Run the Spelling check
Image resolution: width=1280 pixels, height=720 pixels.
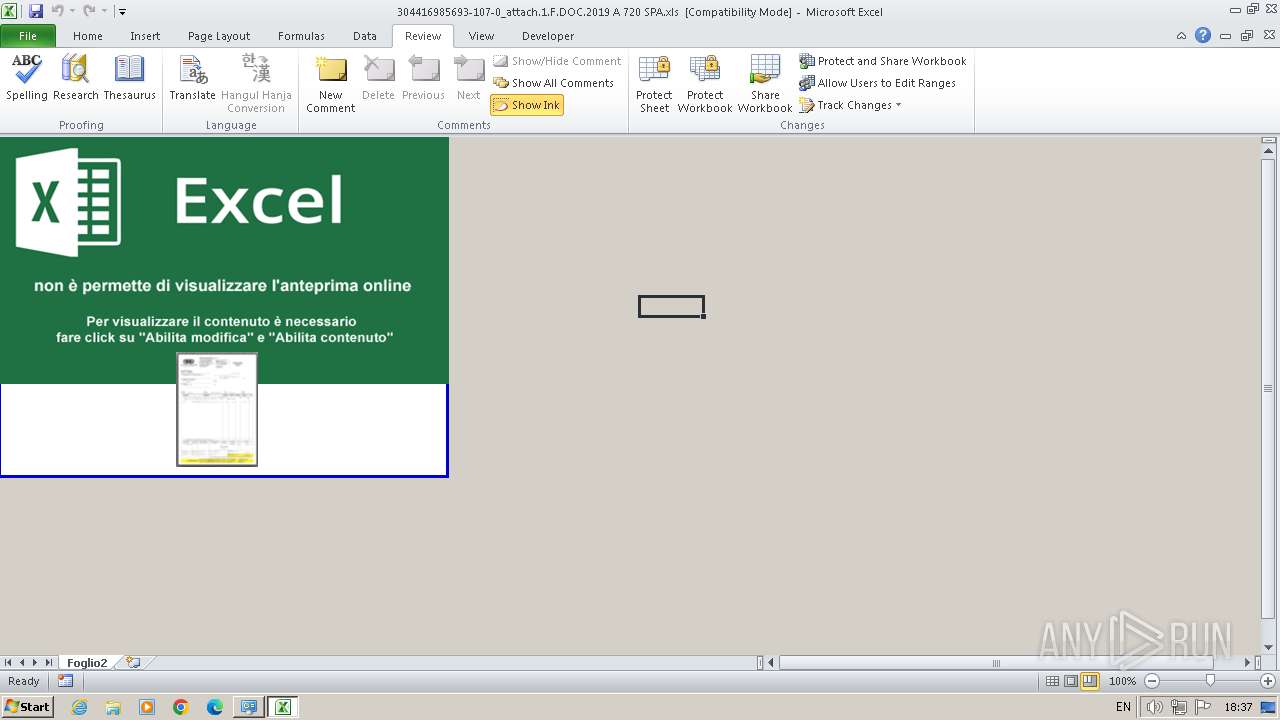point(27,78)
